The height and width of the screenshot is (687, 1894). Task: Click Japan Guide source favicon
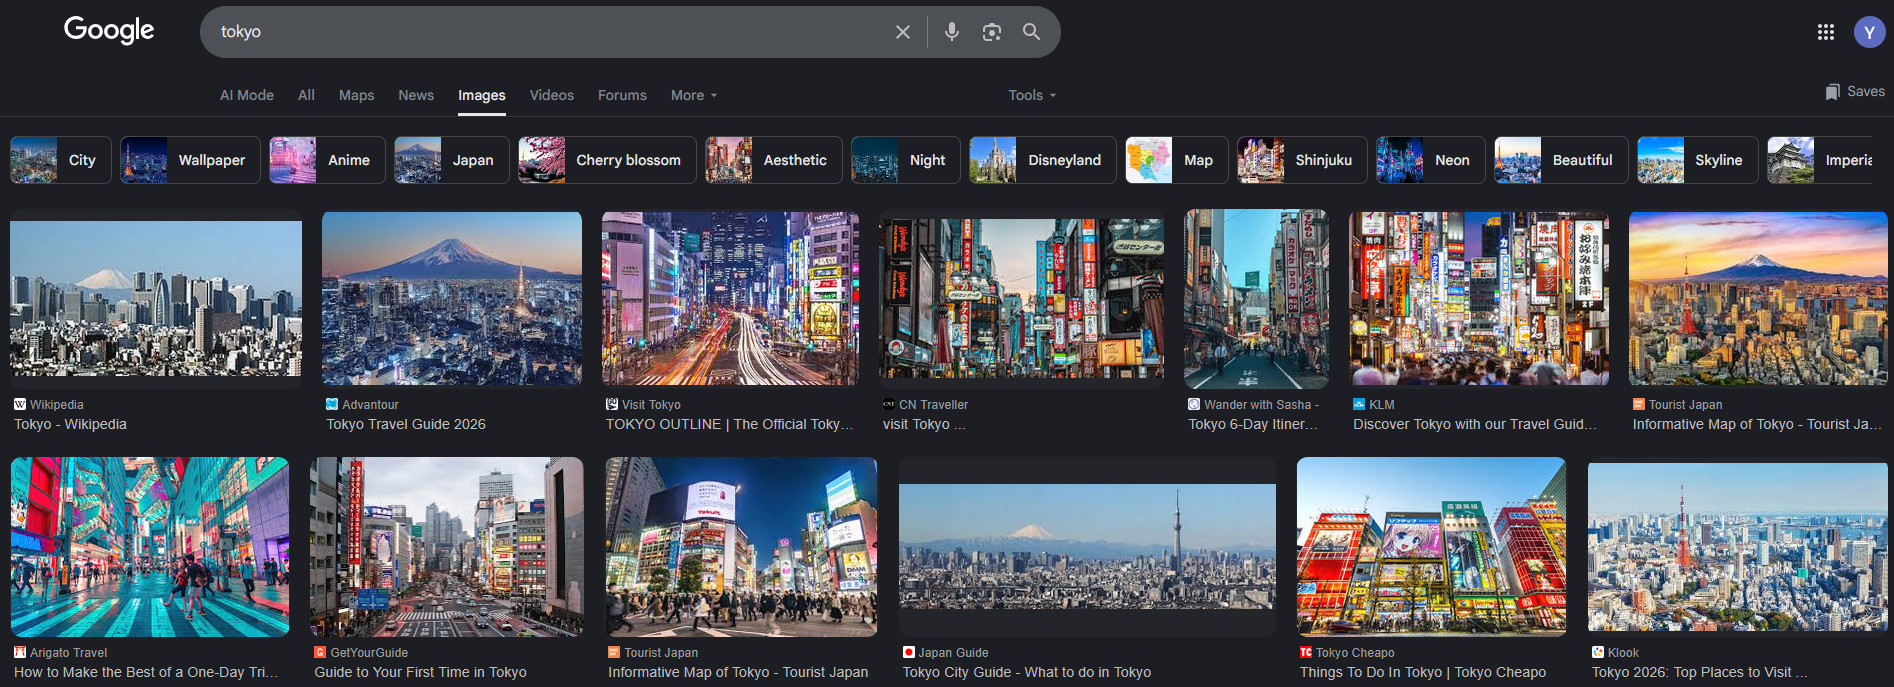coord(909,653)
